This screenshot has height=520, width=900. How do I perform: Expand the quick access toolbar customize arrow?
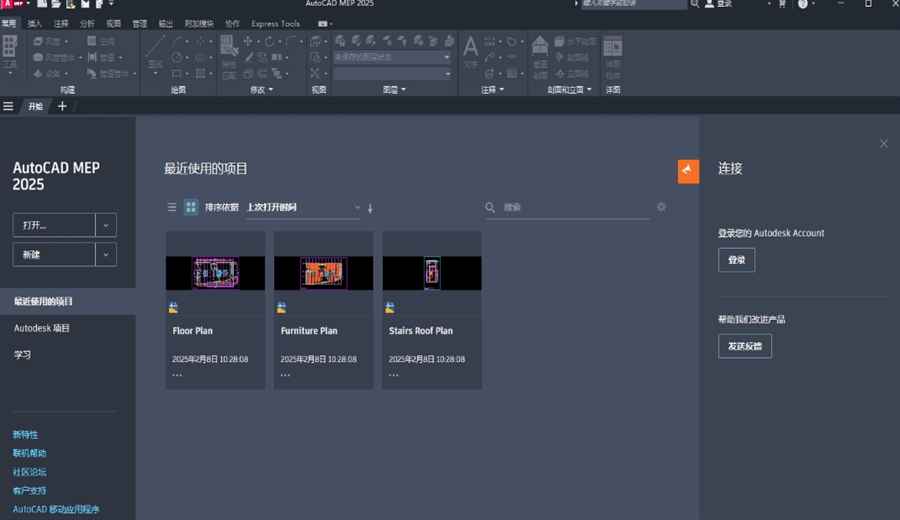(x=111, y=4)
